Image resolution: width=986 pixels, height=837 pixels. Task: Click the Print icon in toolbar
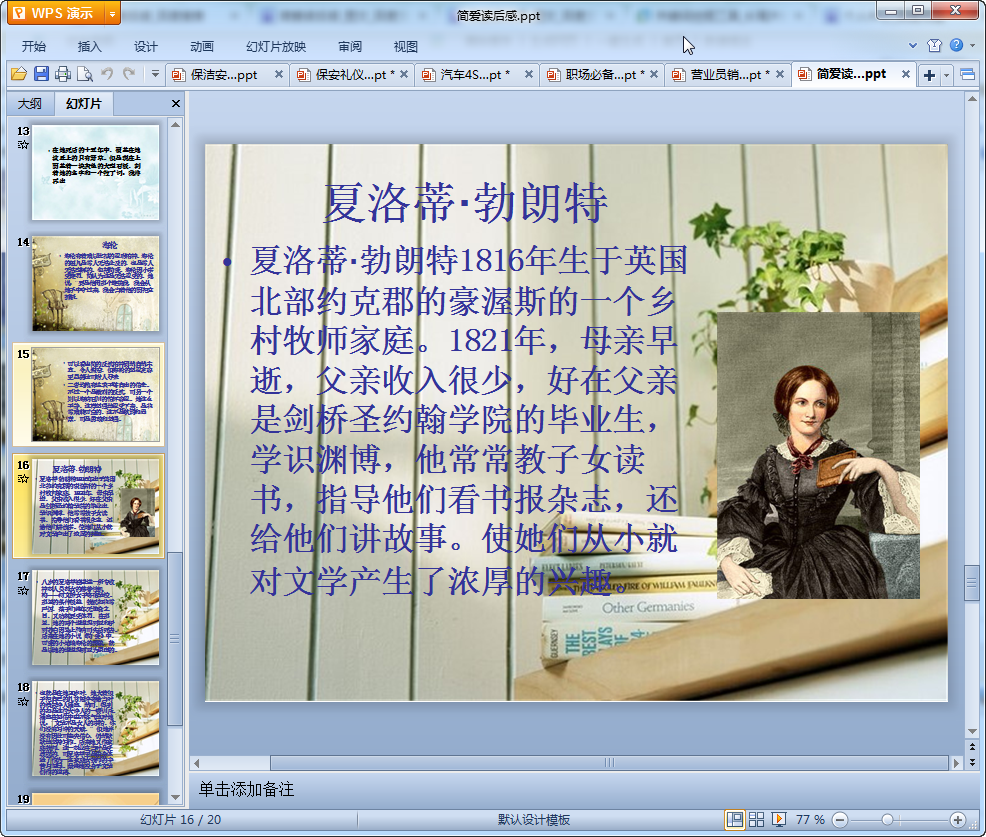pyautogui.click(x=63, y=74)
